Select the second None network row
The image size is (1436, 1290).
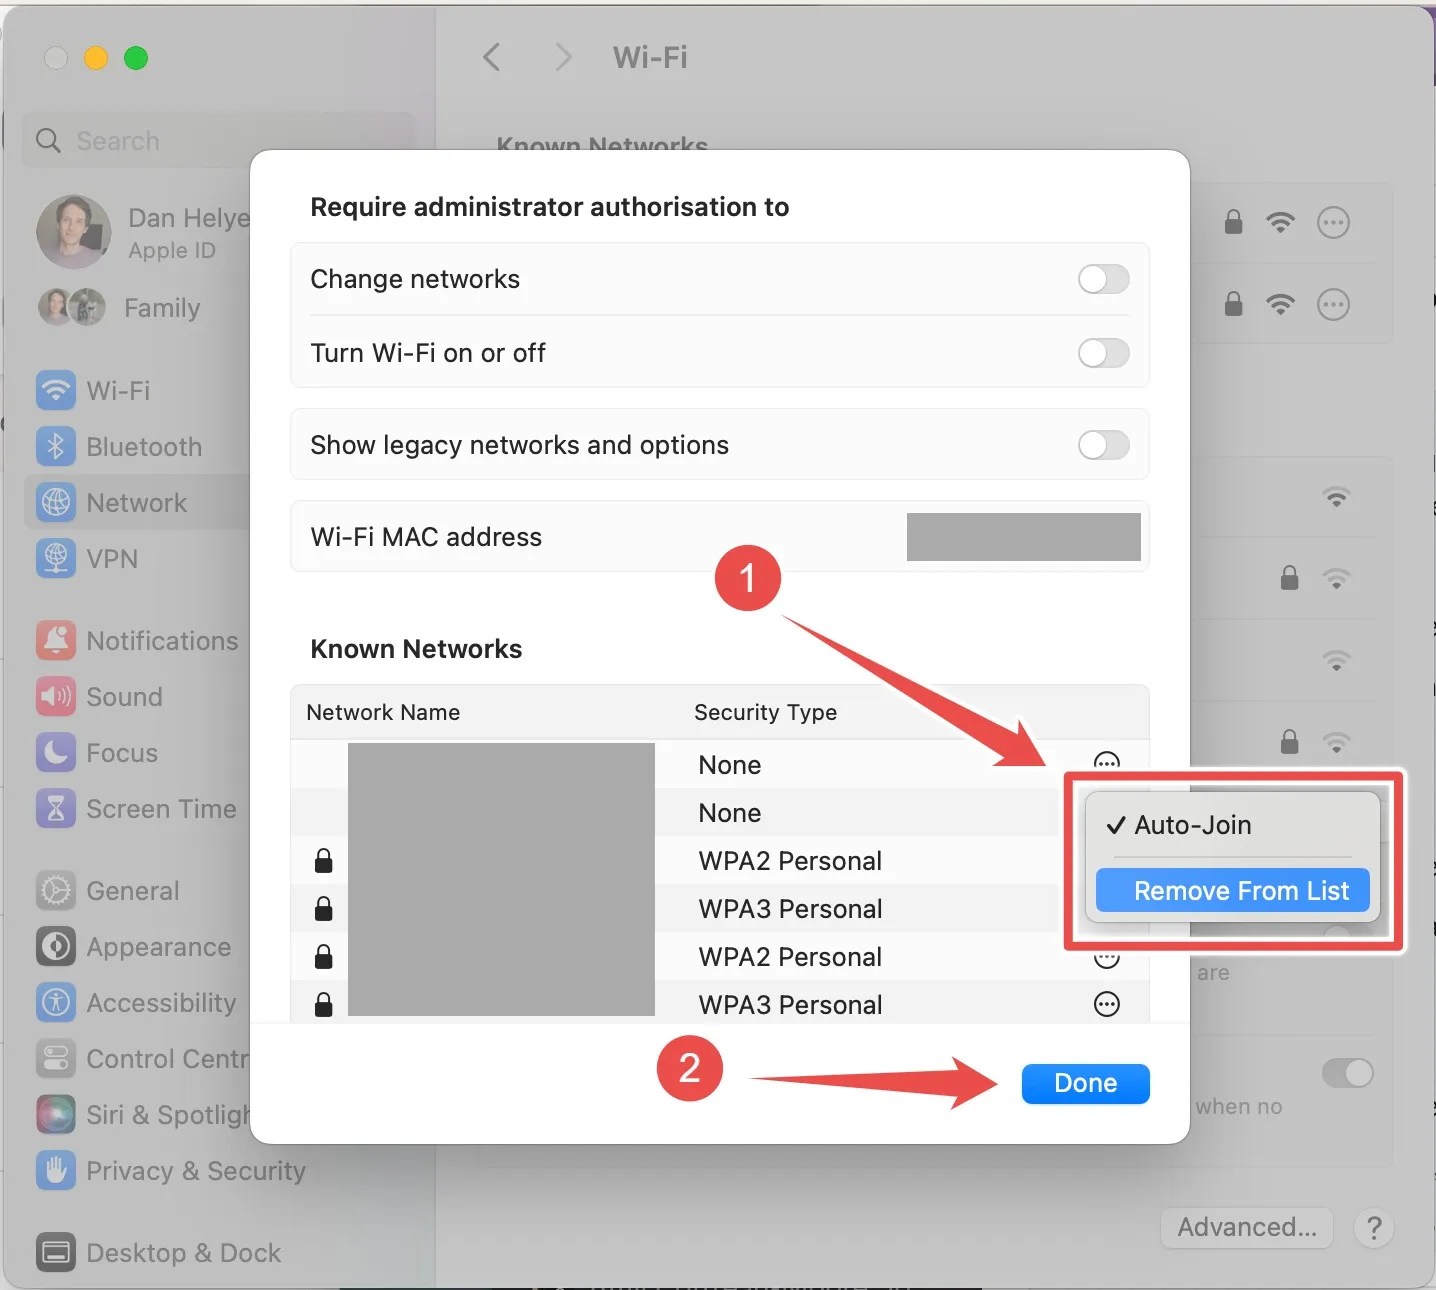click(675, 813)
